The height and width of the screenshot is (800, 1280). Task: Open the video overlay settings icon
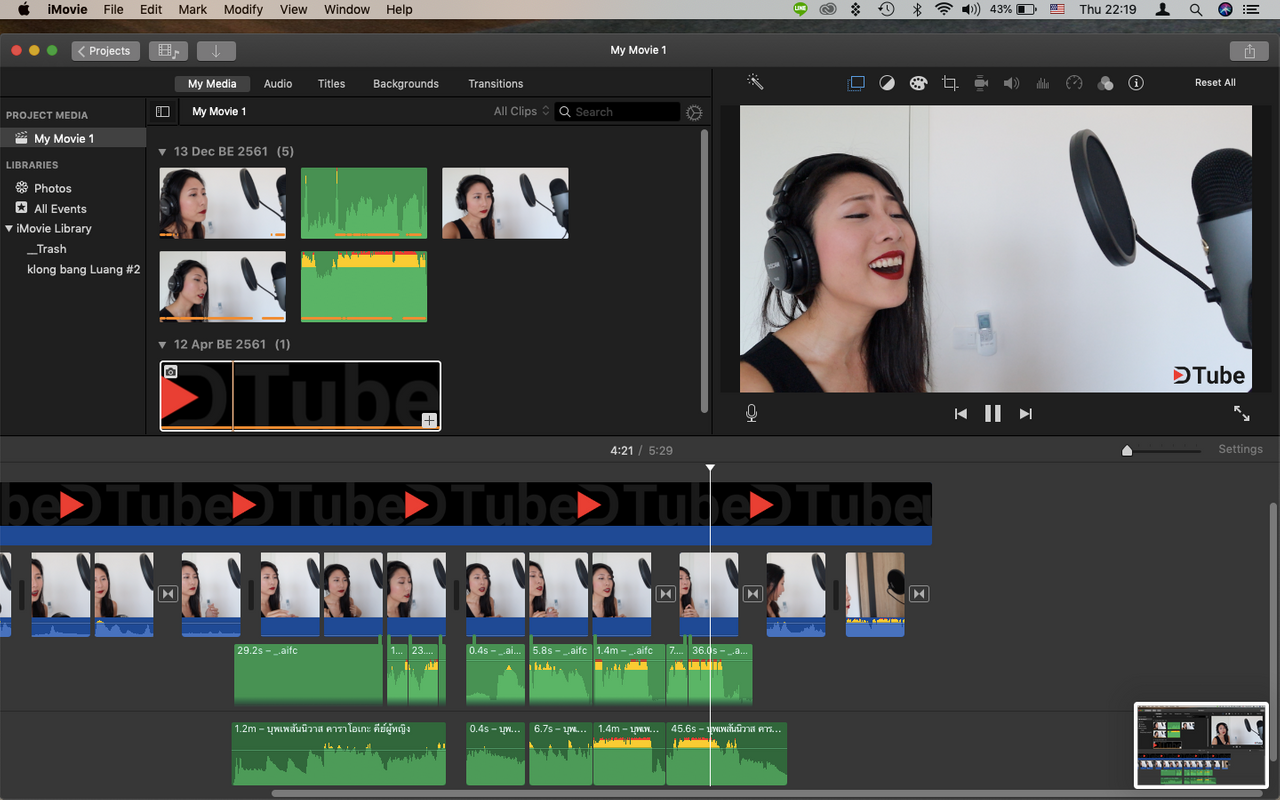click(x=856, y=83)
